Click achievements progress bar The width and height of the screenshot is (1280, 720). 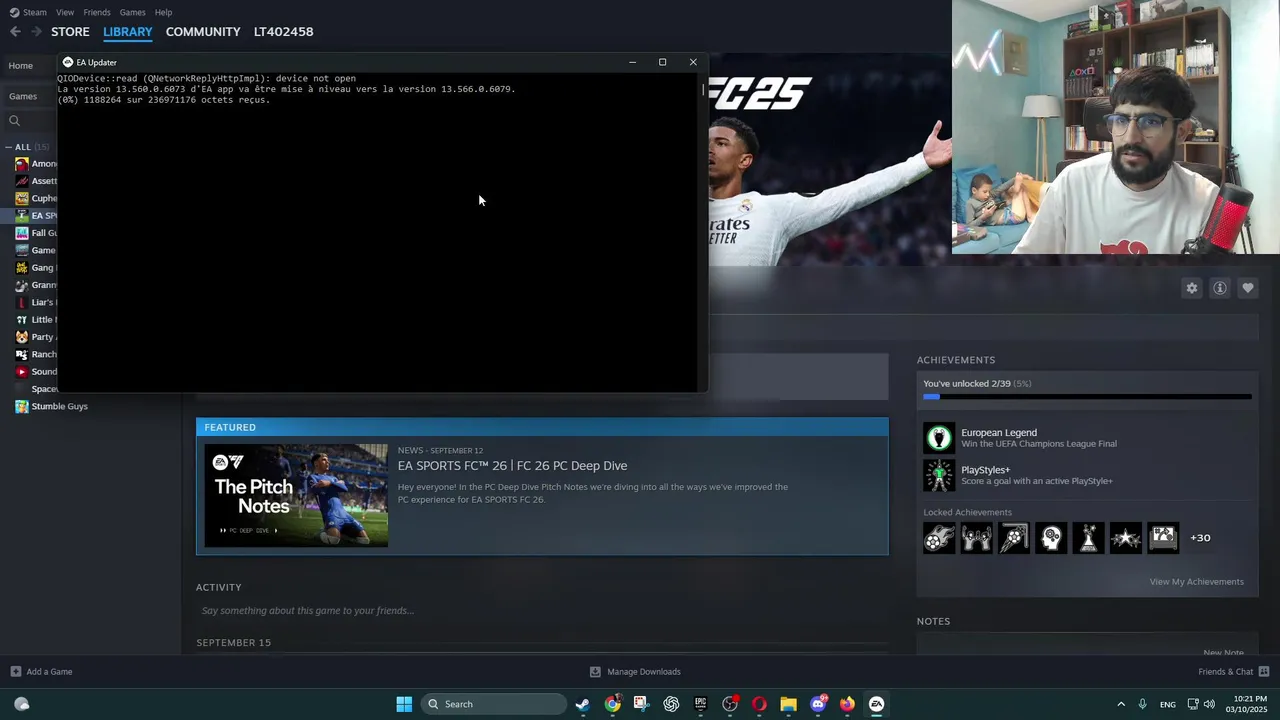[1087, 397]
